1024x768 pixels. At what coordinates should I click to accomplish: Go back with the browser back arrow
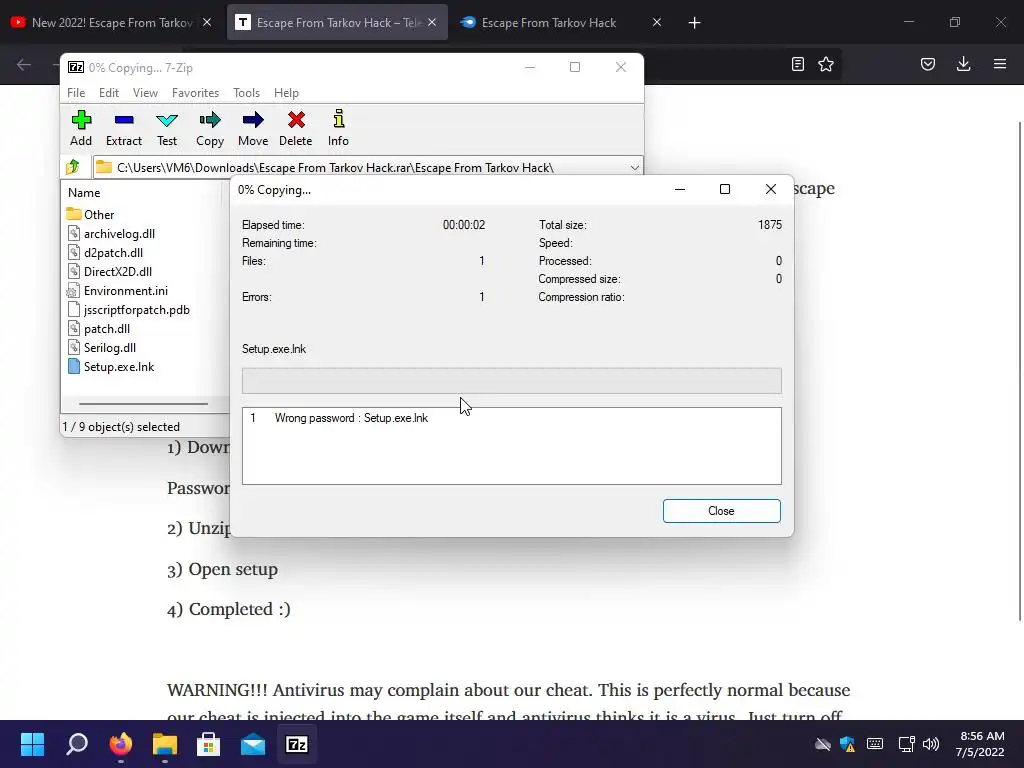[x=24, y=64]
